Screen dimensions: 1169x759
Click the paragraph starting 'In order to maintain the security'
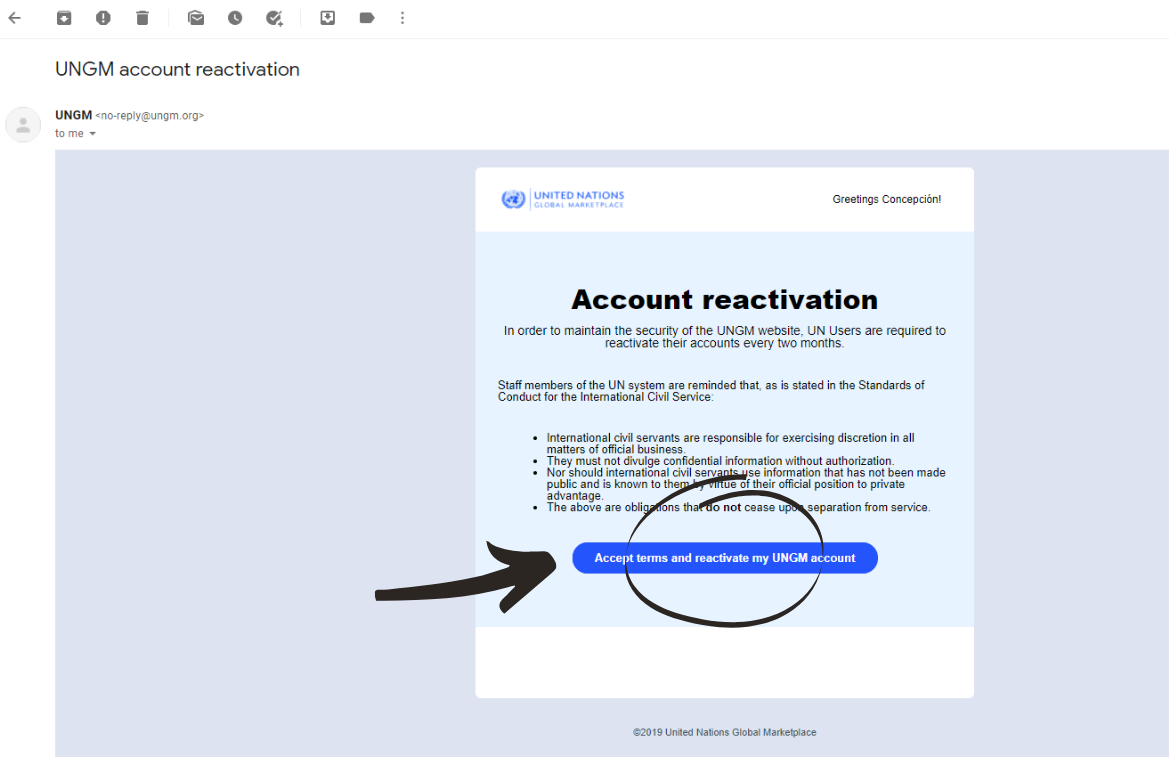725,337
